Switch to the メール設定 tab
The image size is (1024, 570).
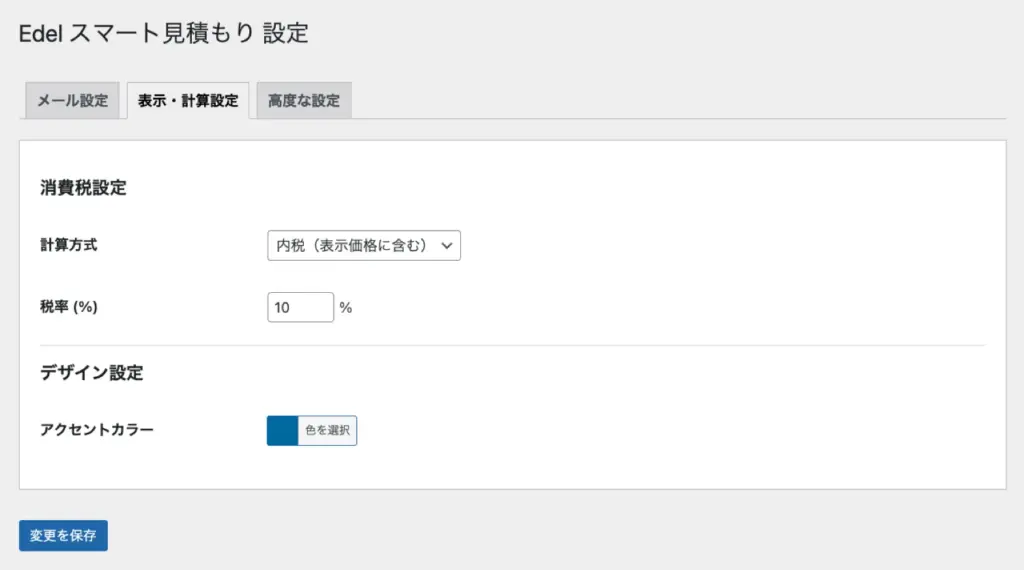[72, 101]
